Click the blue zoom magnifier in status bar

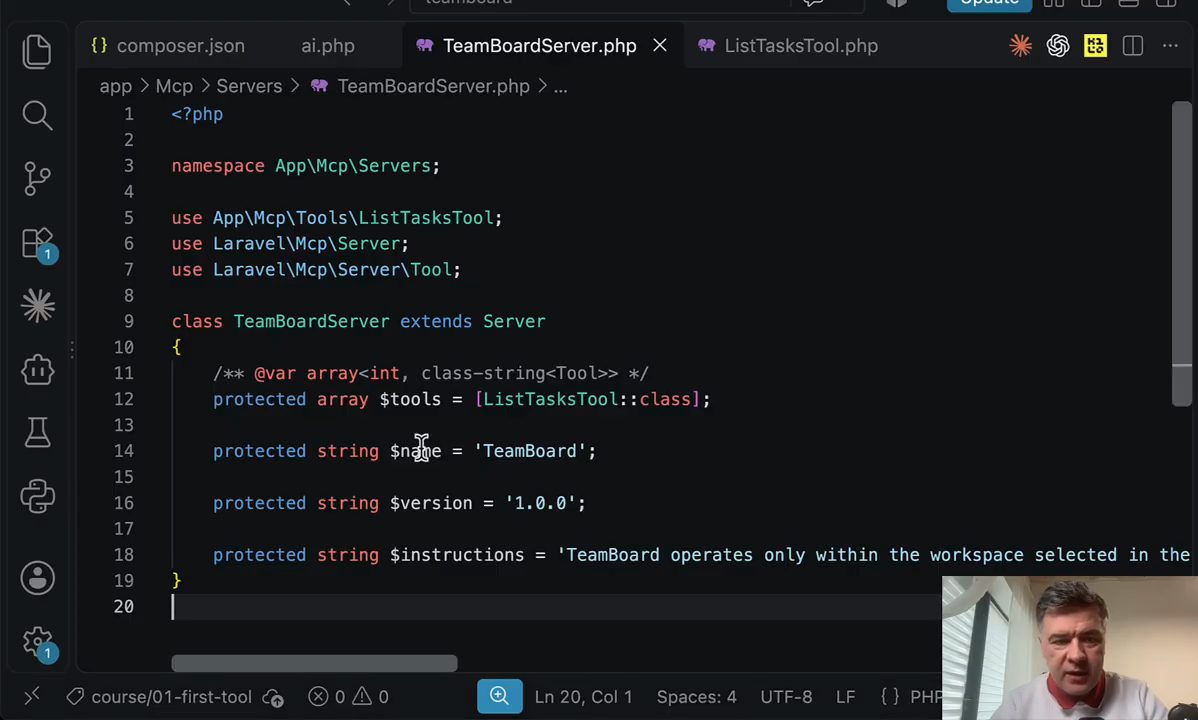[500, 696]
